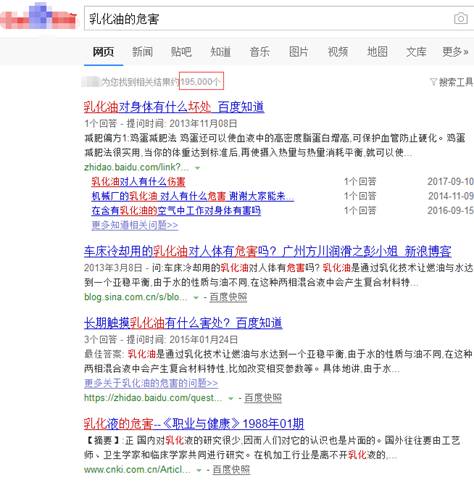Open the 更多» menu
Image resolution: width=474 pixels, height=488 pixels.
(455, 52)
